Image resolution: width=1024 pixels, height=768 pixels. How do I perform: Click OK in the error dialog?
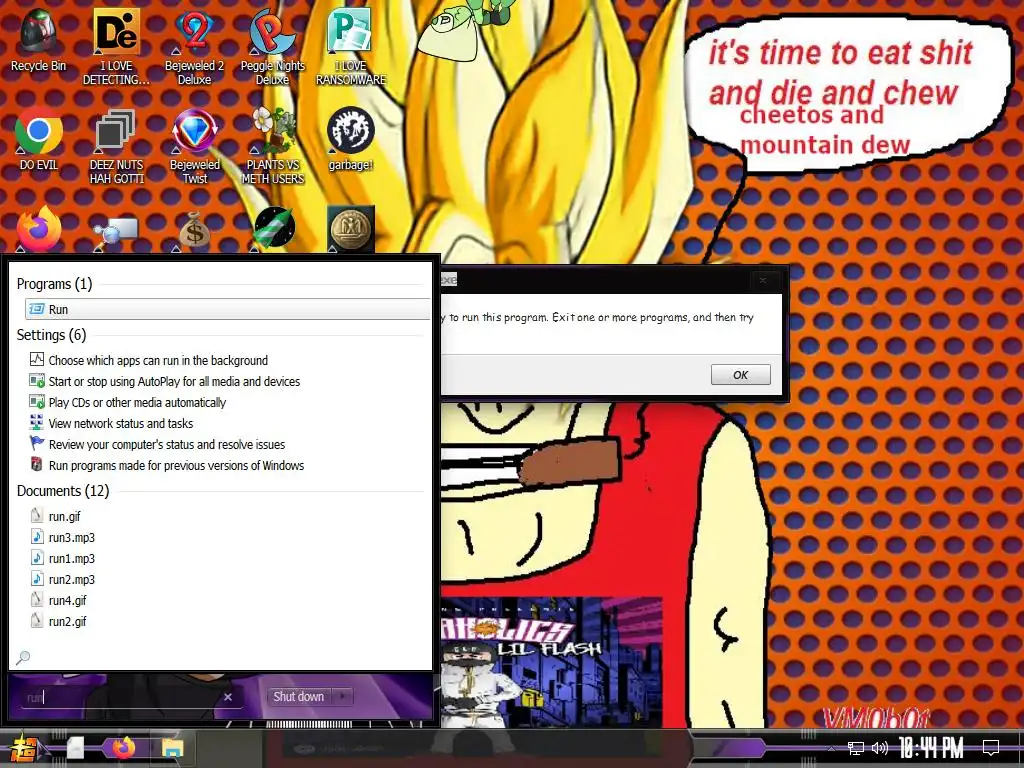pos(741,374)
